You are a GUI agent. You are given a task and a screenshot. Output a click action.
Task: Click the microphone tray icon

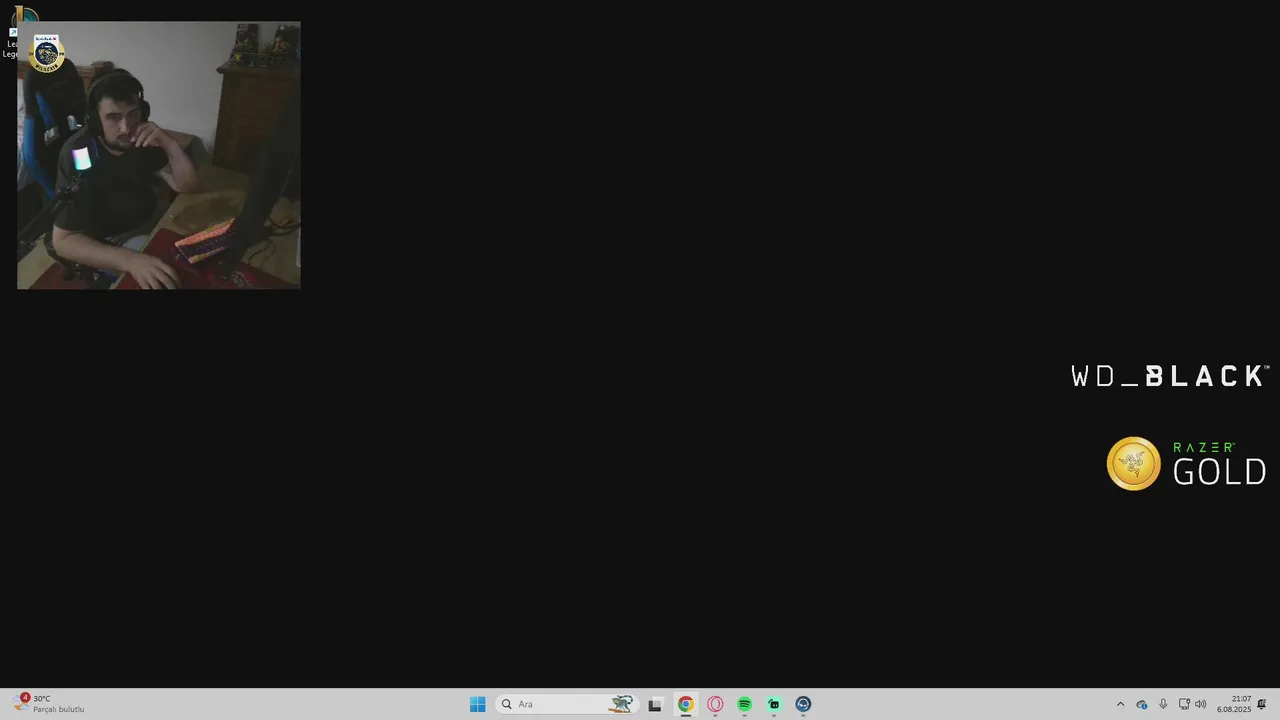coord(1163,704)
